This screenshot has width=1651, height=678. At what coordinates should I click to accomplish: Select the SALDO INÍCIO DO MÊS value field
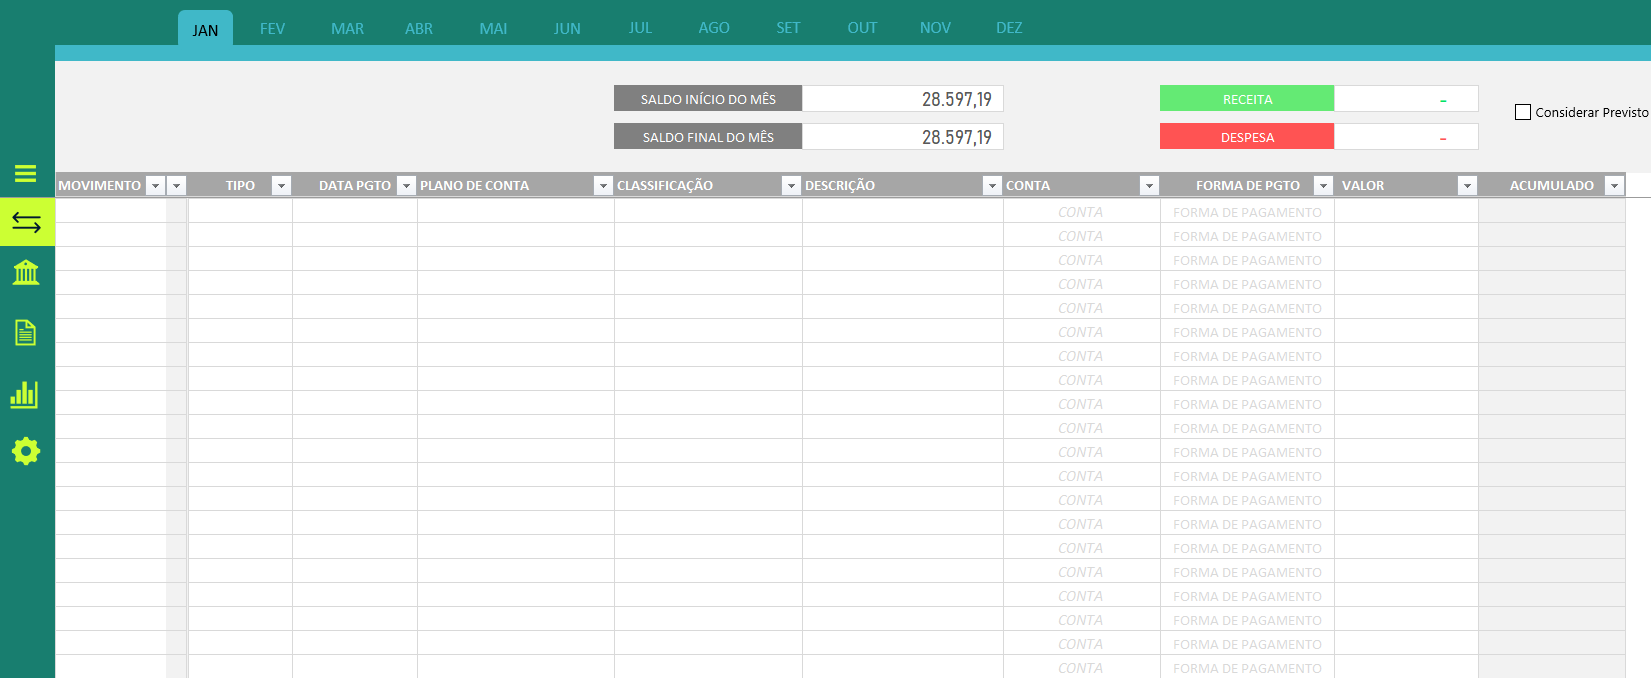[x=902, y=99]
